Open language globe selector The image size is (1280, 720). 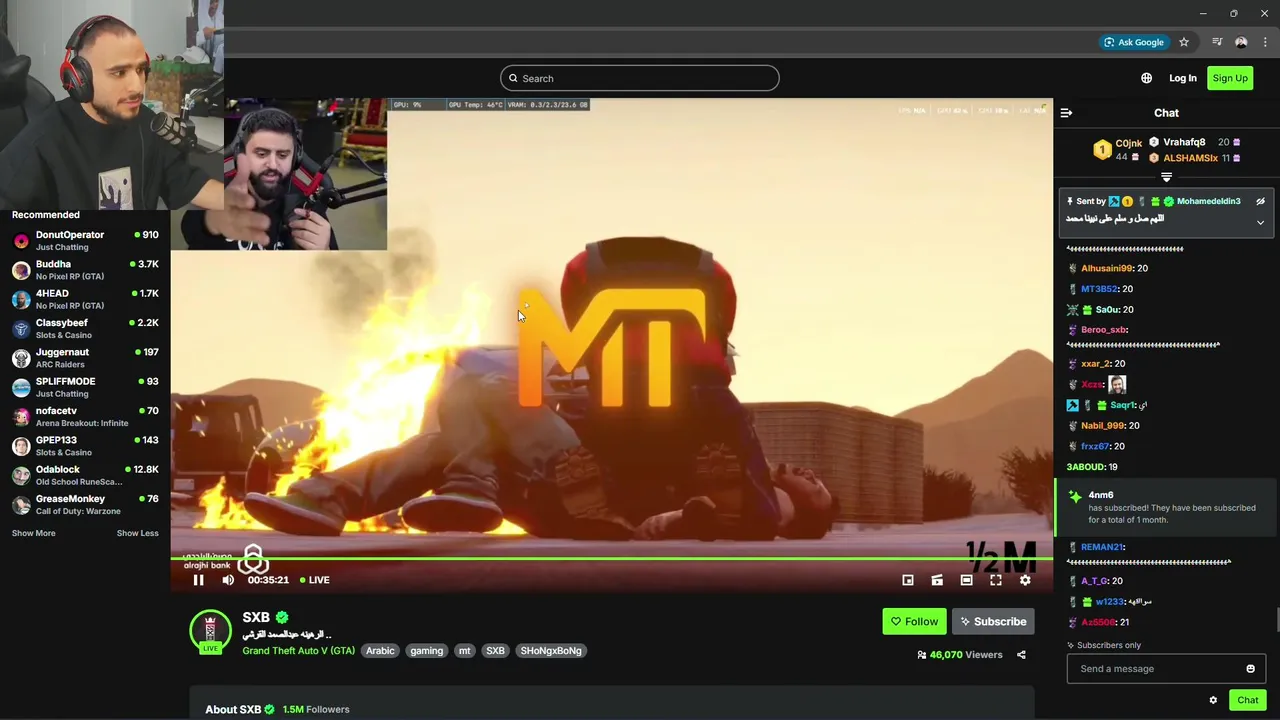point(1146,78)
